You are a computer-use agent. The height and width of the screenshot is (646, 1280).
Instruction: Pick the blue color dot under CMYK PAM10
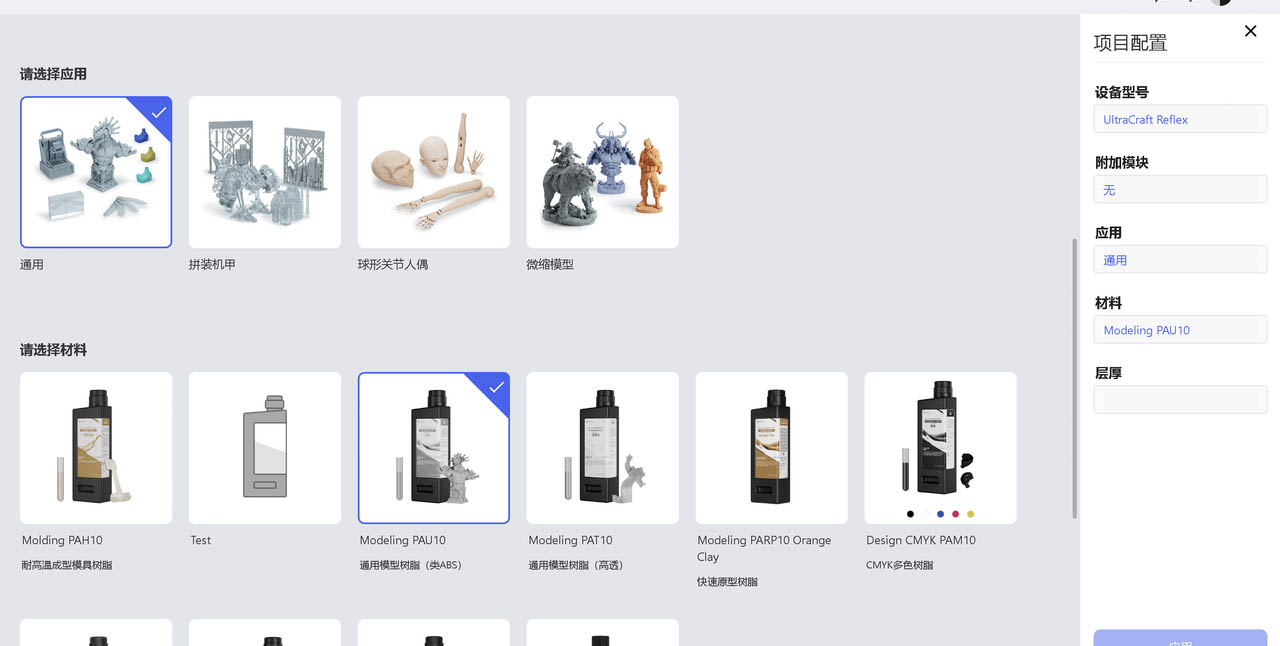(x=940, y=514)
